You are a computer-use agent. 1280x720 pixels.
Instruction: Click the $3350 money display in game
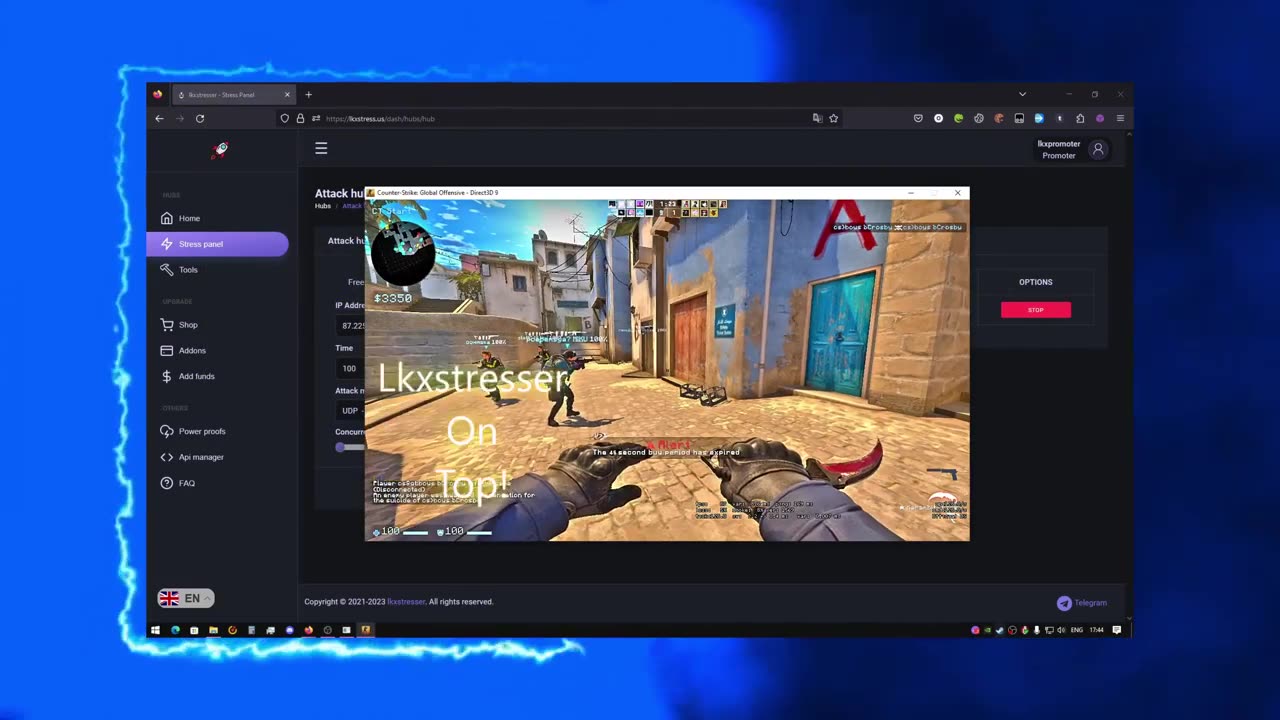[x=392, y=298]
